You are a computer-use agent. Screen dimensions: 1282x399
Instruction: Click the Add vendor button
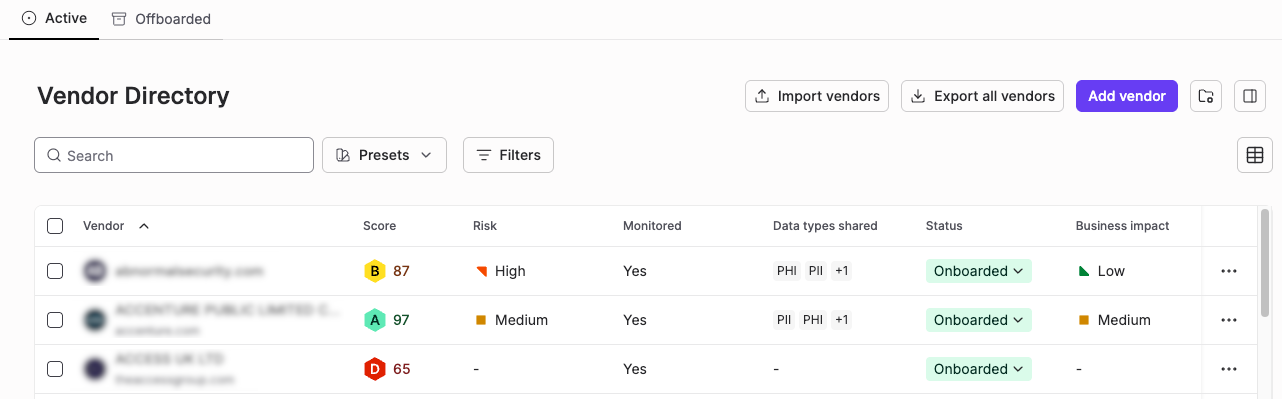(x=1127, y=96)
